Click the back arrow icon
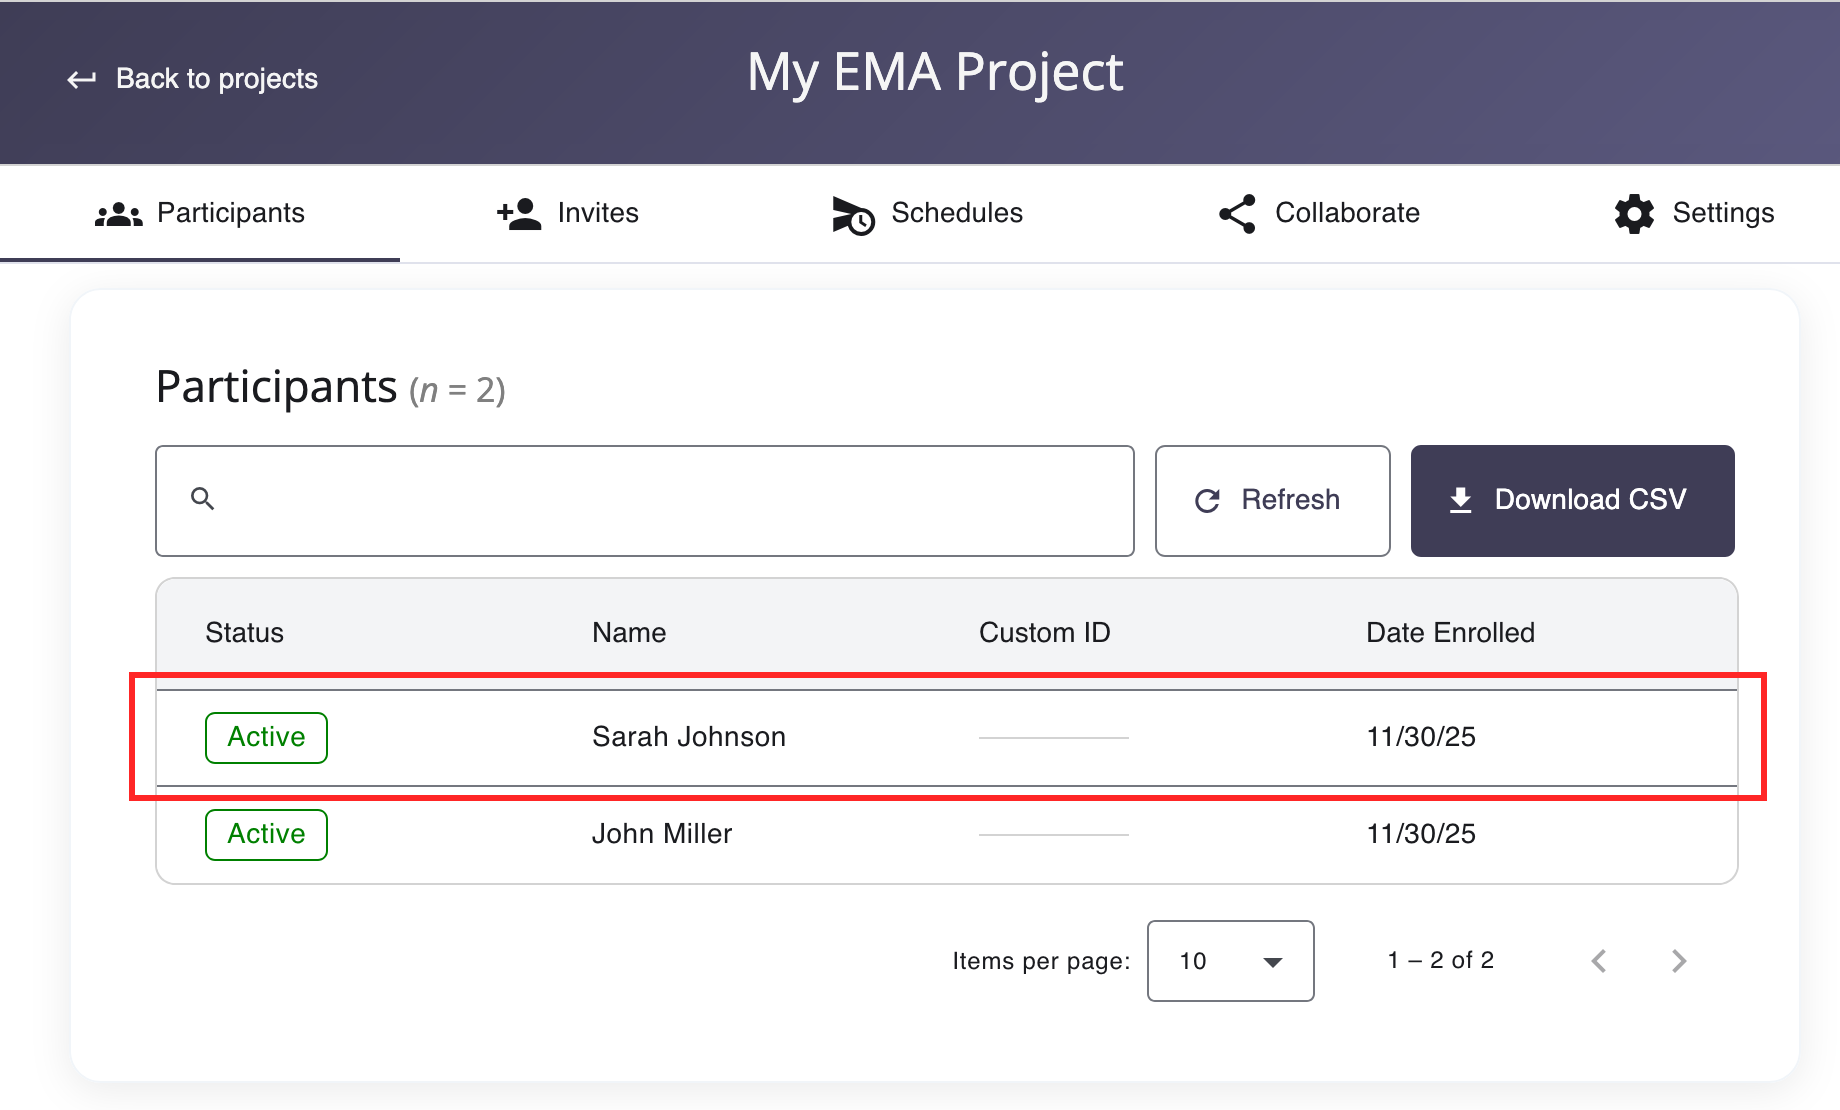The height and width of the screenshot is (1110, 1840). point(81,79)
